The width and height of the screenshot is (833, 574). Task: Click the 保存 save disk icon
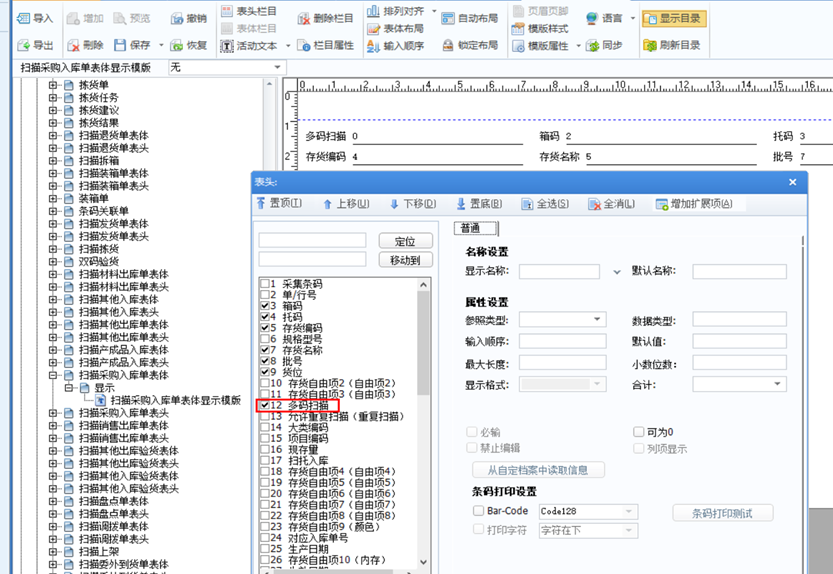point(120,45)
